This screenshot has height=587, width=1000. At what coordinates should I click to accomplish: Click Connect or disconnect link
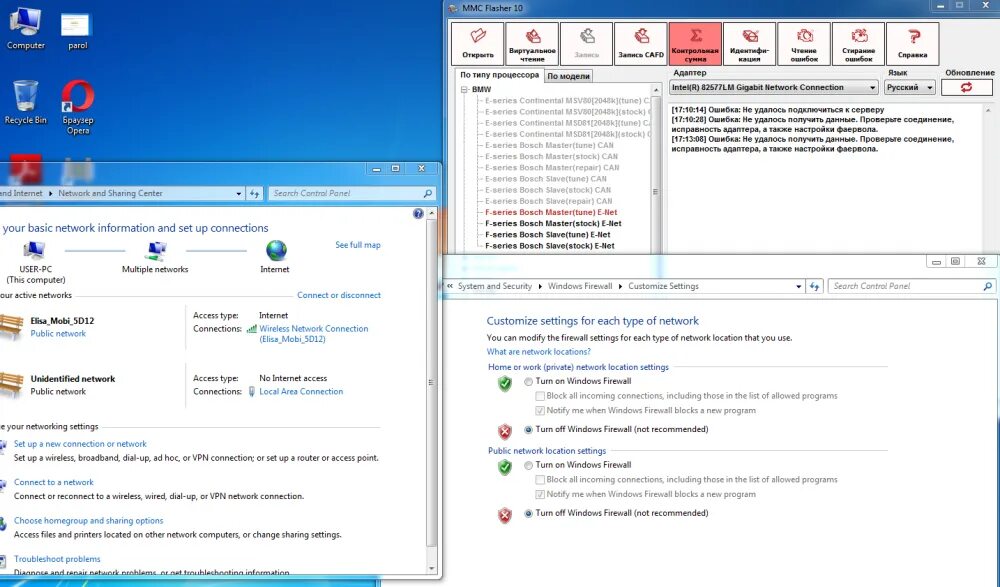[339, 295]
